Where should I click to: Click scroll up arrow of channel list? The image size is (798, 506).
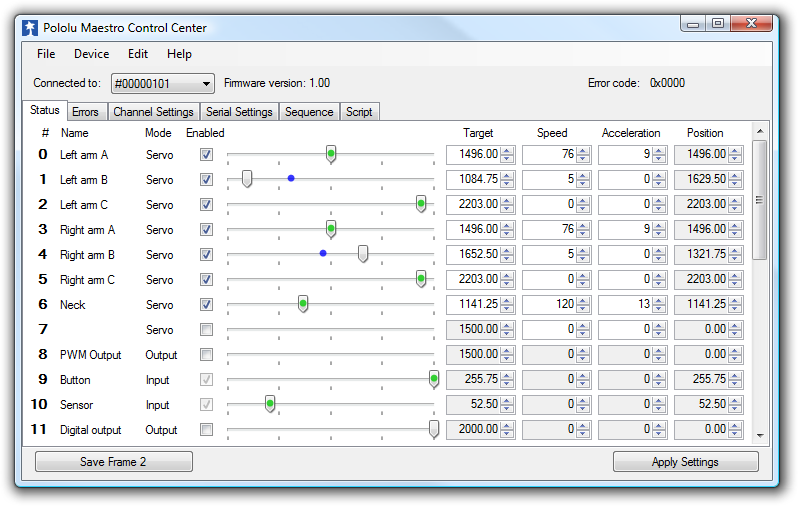(x=760, y=131)
